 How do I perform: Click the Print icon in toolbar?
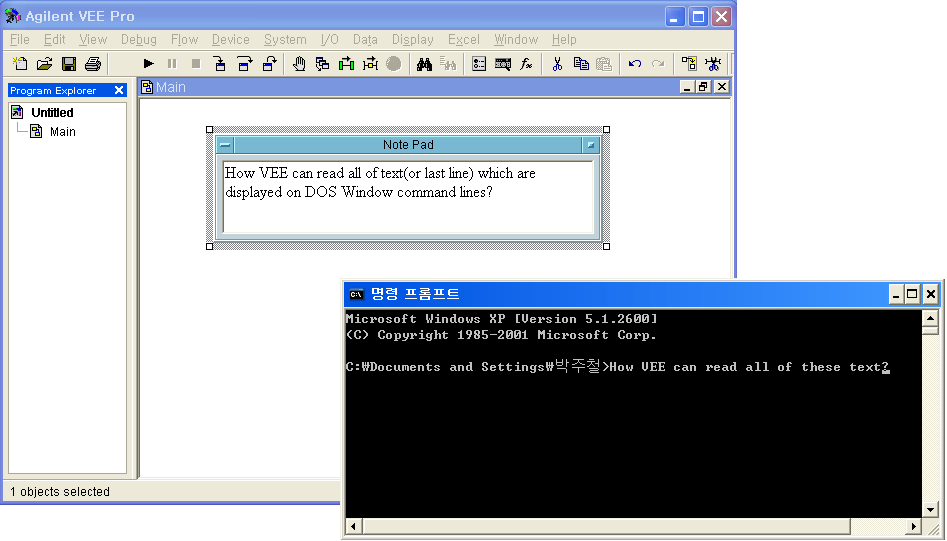point(93,64)
